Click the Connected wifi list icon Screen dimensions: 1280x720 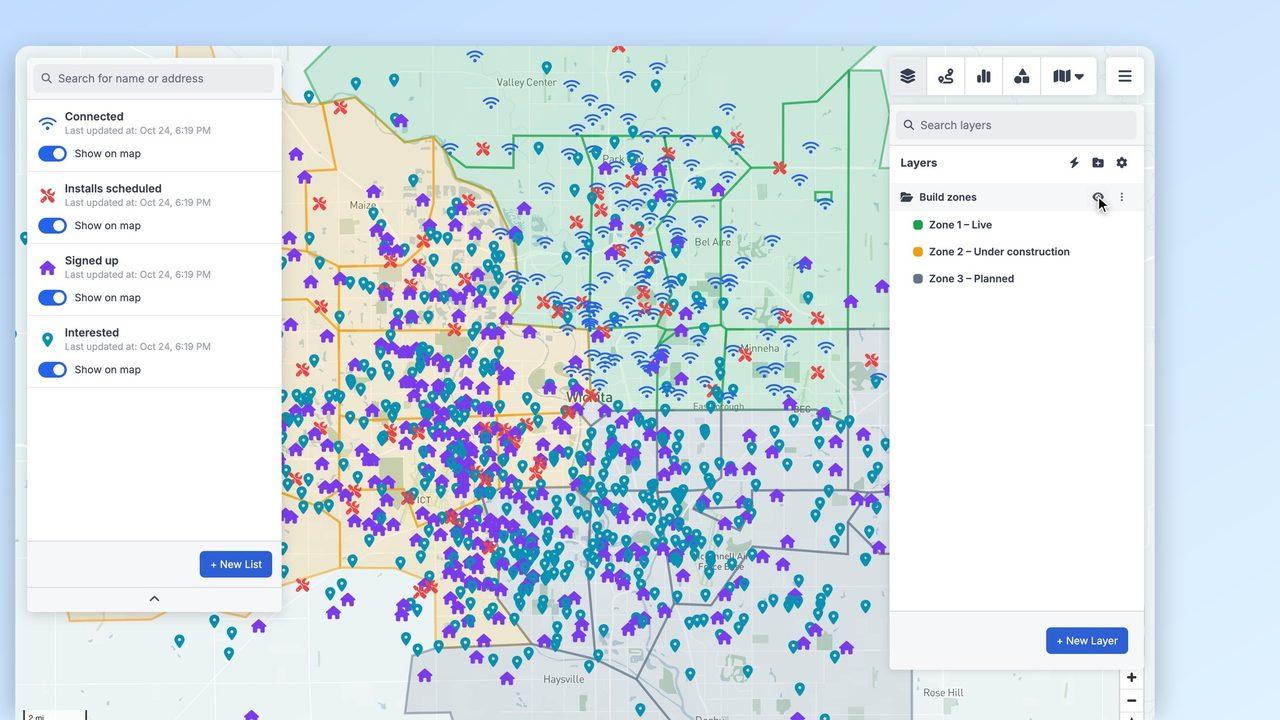coord(47,124)
